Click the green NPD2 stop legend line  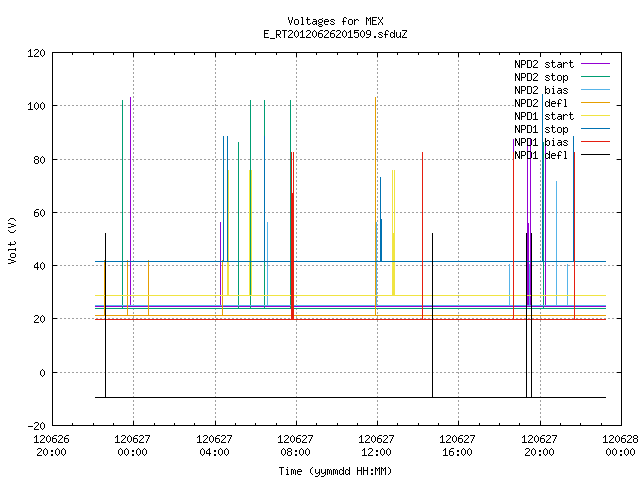pyautogui.click(x=595, y=77)
